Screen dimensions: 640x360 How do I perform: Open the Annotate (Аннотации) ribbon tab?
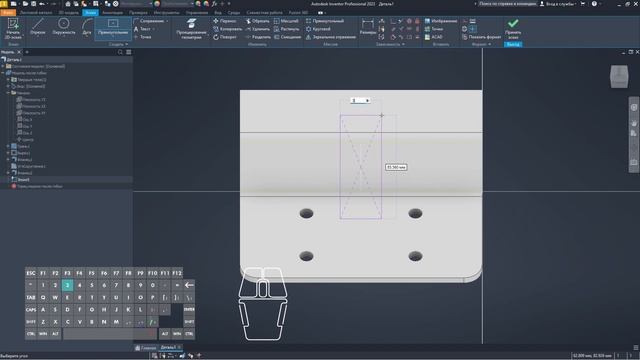click(112, 13)
